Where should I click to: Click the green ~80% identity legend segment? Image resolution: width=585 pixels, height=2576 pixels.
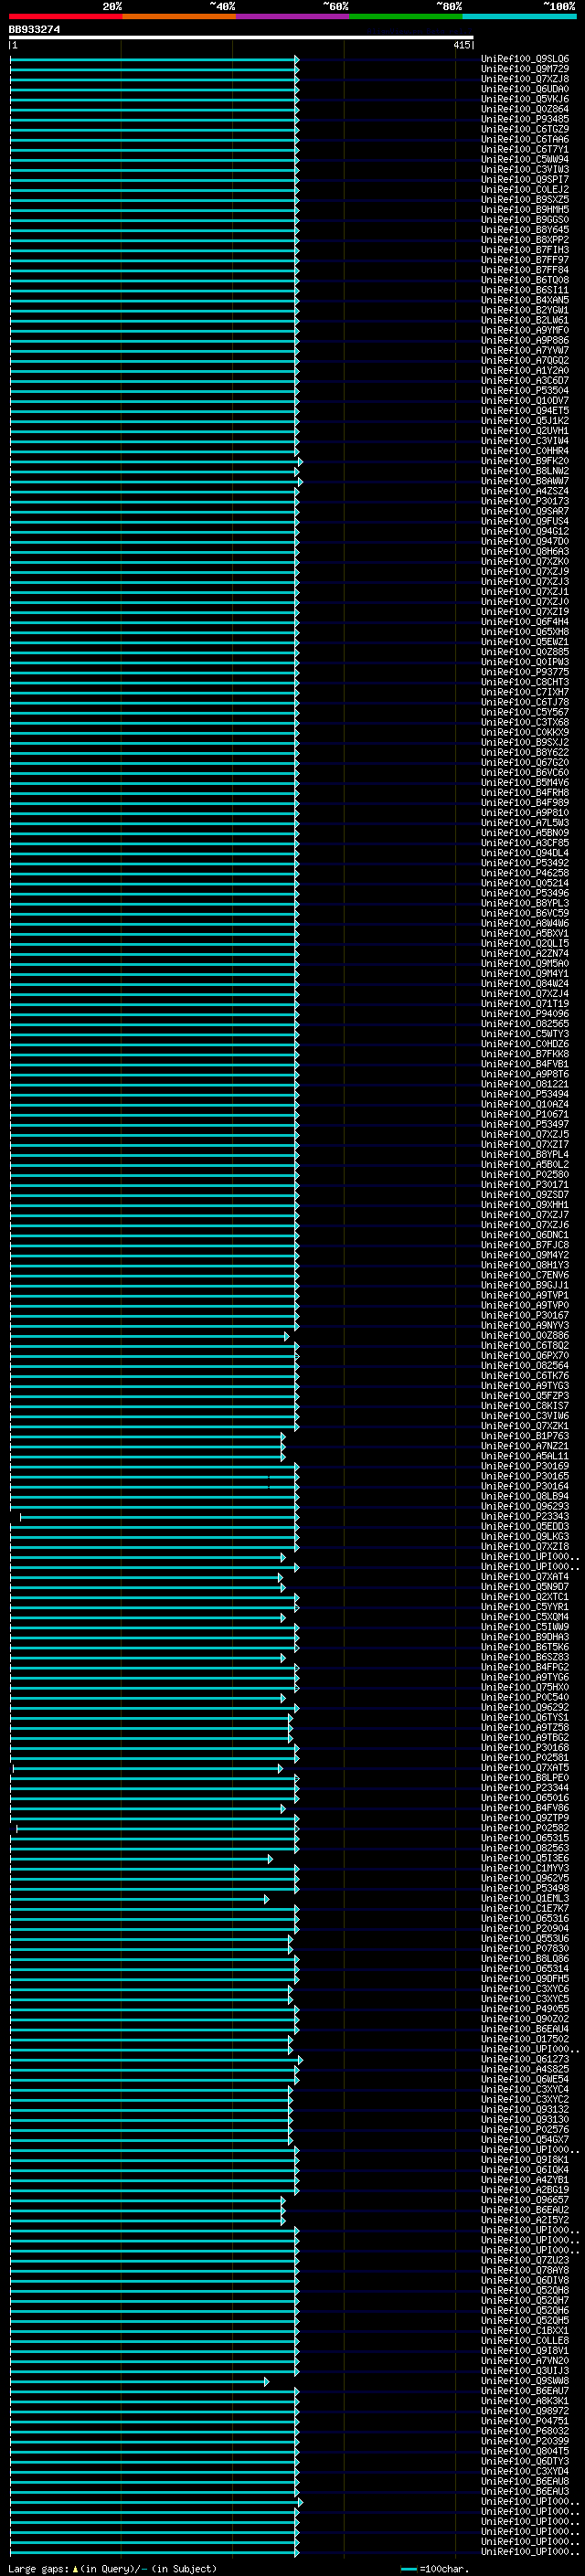coord(406,16)
